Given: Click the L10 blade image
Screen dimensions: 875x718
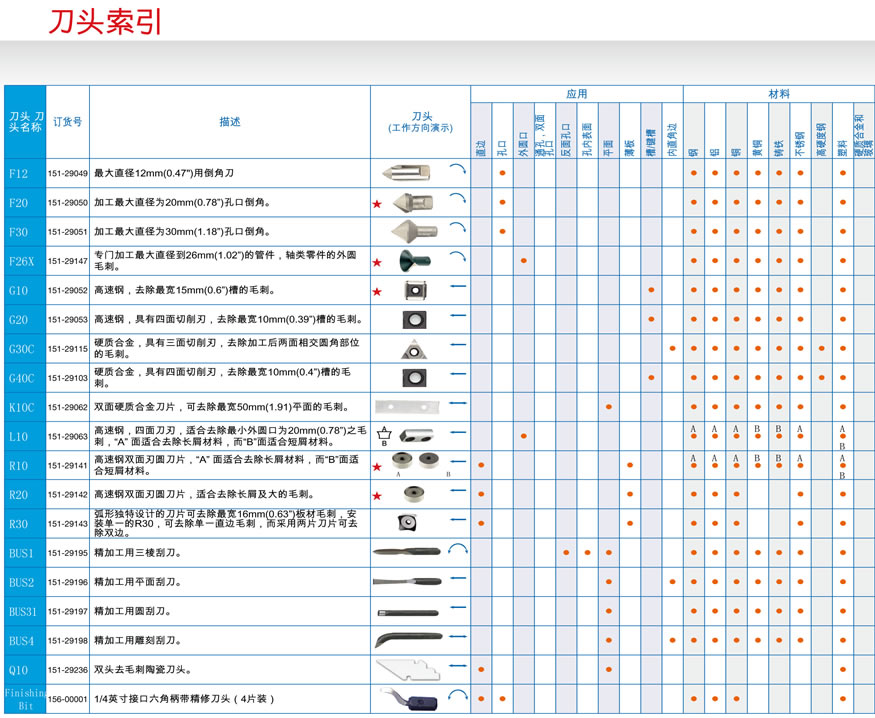Looking at the screenshot, I should [x=416, y=435].
